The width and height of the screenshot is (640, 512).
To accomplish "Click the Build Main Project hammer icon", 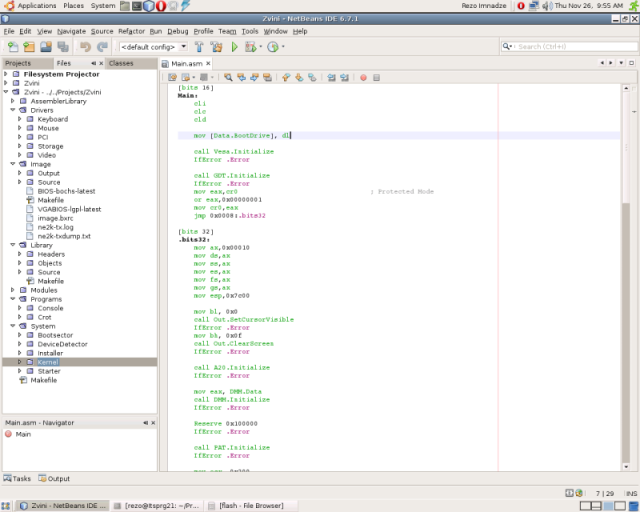I will point(199,47).
